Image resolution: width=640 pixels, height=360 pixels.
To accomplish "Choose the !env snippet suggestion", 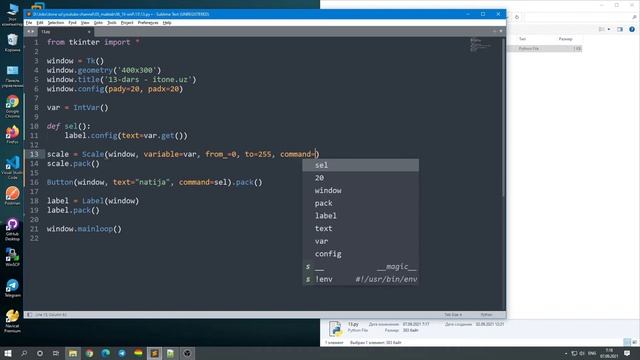I will pyautogui.click(x=360, y=279).
